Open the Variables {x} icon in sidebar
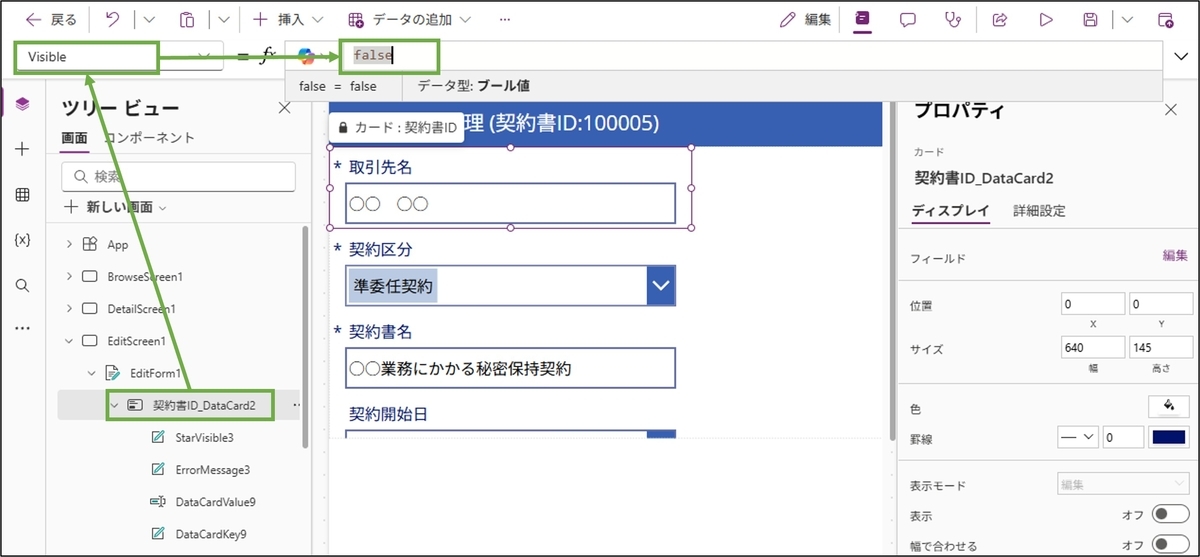Image resolution: width=1200 pixels, height=557 pixels. point(23,240)
